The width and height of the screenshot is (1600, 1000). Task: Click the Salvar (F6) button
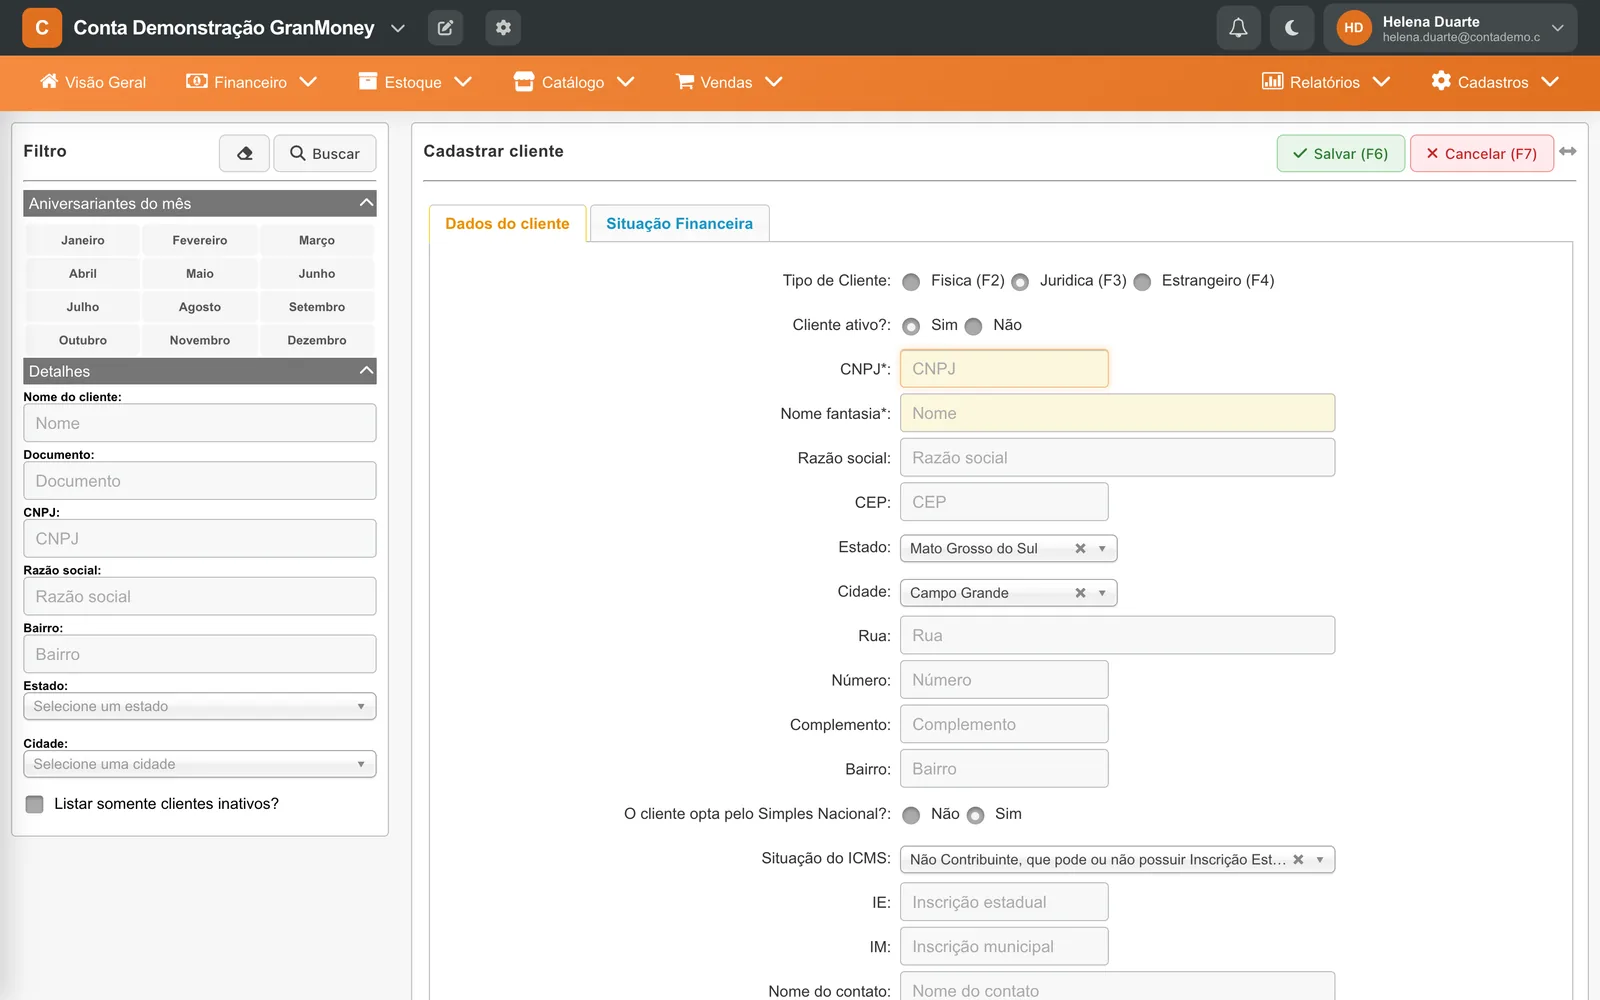(1340, 153)
